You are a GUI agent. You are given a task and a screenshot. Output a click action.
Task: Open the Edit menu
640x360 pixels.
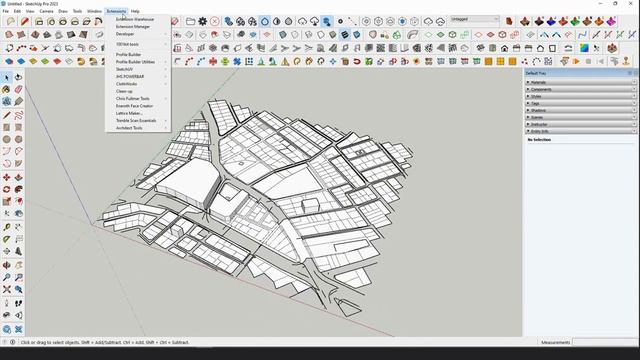pos(17,11)
